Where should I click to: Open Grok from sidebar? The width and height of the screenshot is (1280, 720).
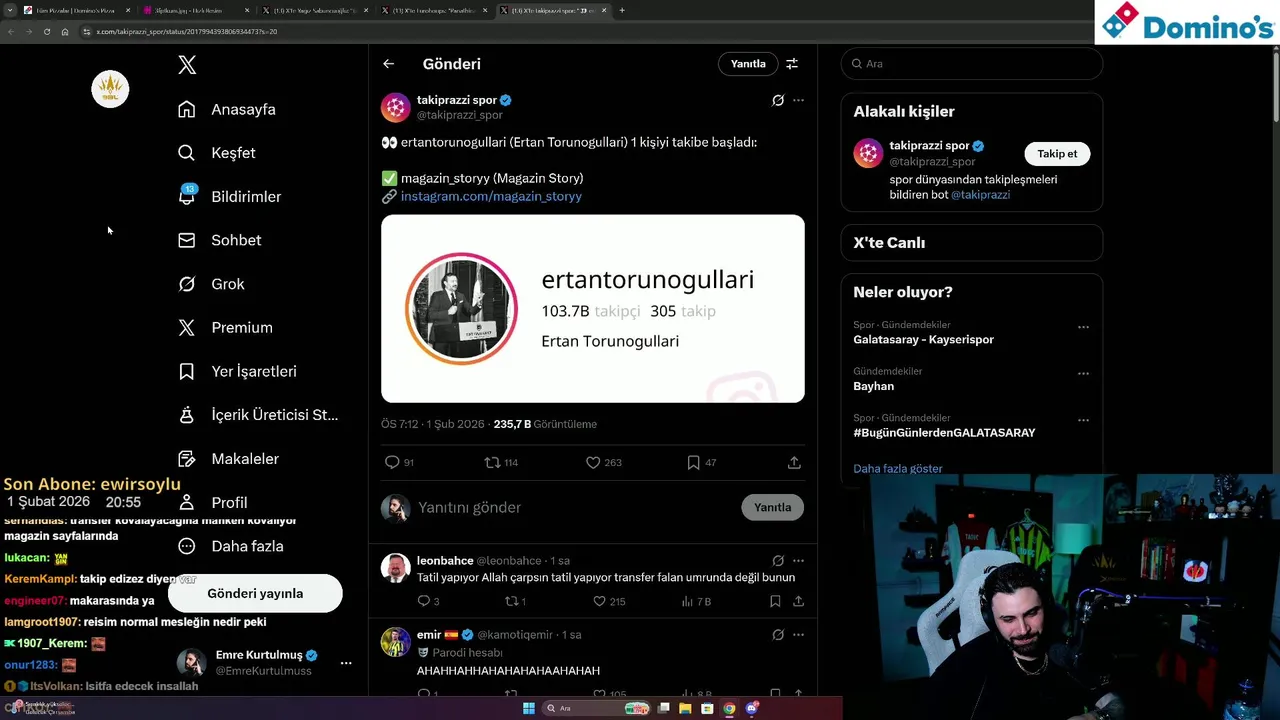(211, 284)
